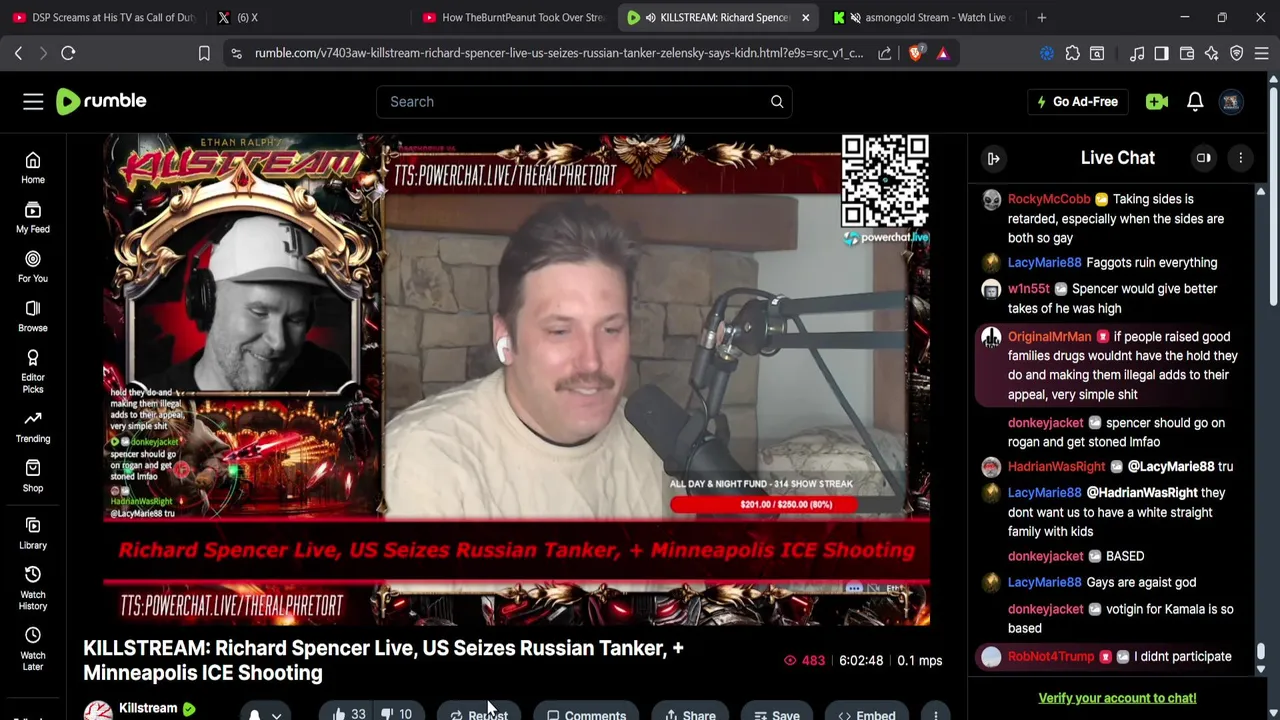
Task: Click the live video player
Action: tap(516, 379)
